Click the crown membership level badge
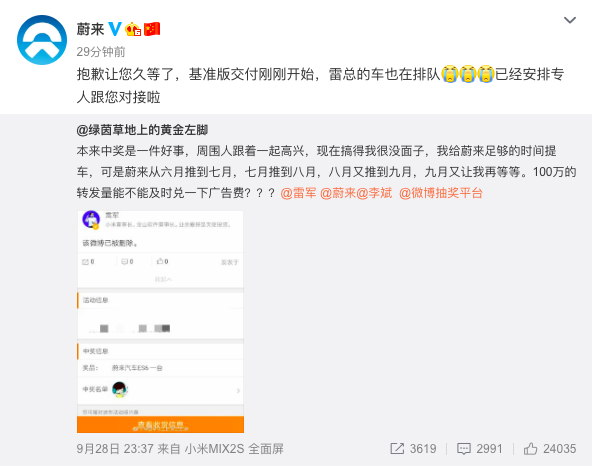The height and width of the screenshot is (467, 592). pos(133,29)
